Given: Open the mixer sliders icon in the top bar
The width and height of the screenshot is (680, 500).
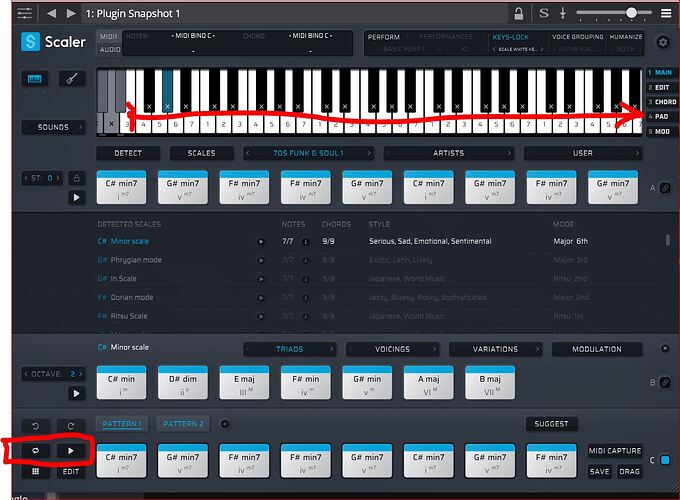Looking at the screenshot, I should coord(24,13).
